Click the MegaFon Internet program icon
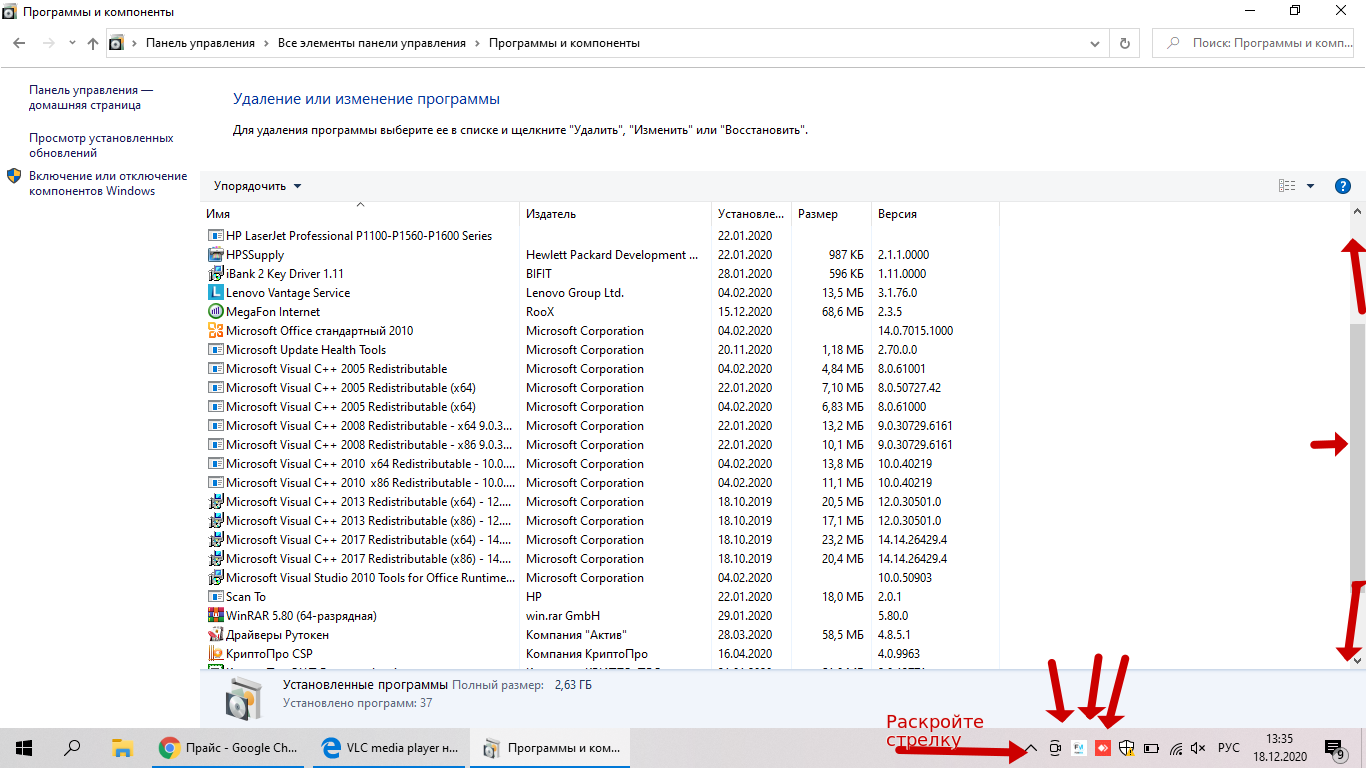Image resolution: width=1366 pixels, height=768 pixels. coord(215,312)
